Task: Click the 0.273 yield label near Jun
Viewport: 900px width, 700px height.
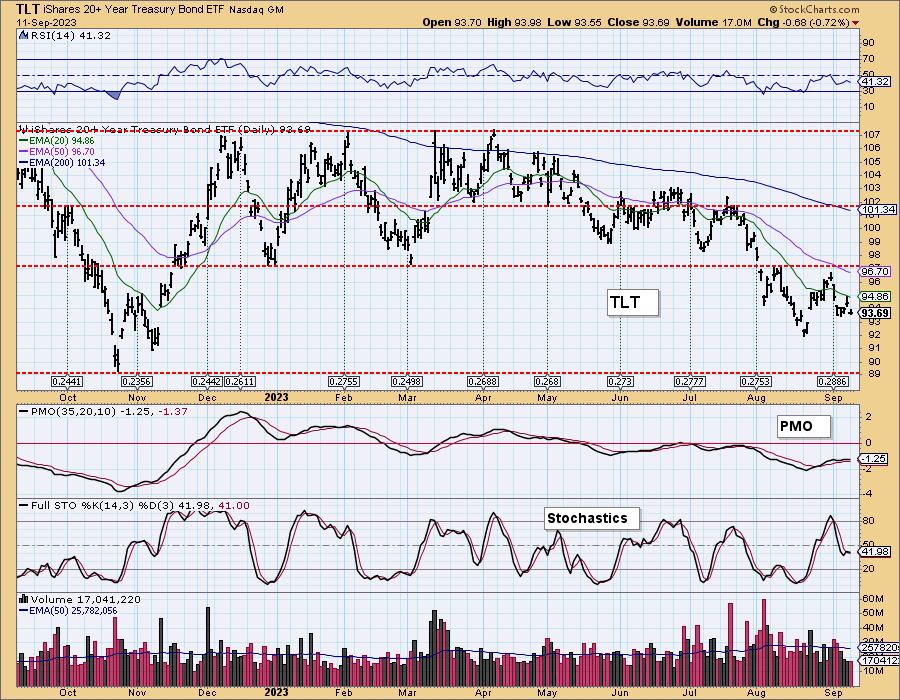Action: [620, 382]
